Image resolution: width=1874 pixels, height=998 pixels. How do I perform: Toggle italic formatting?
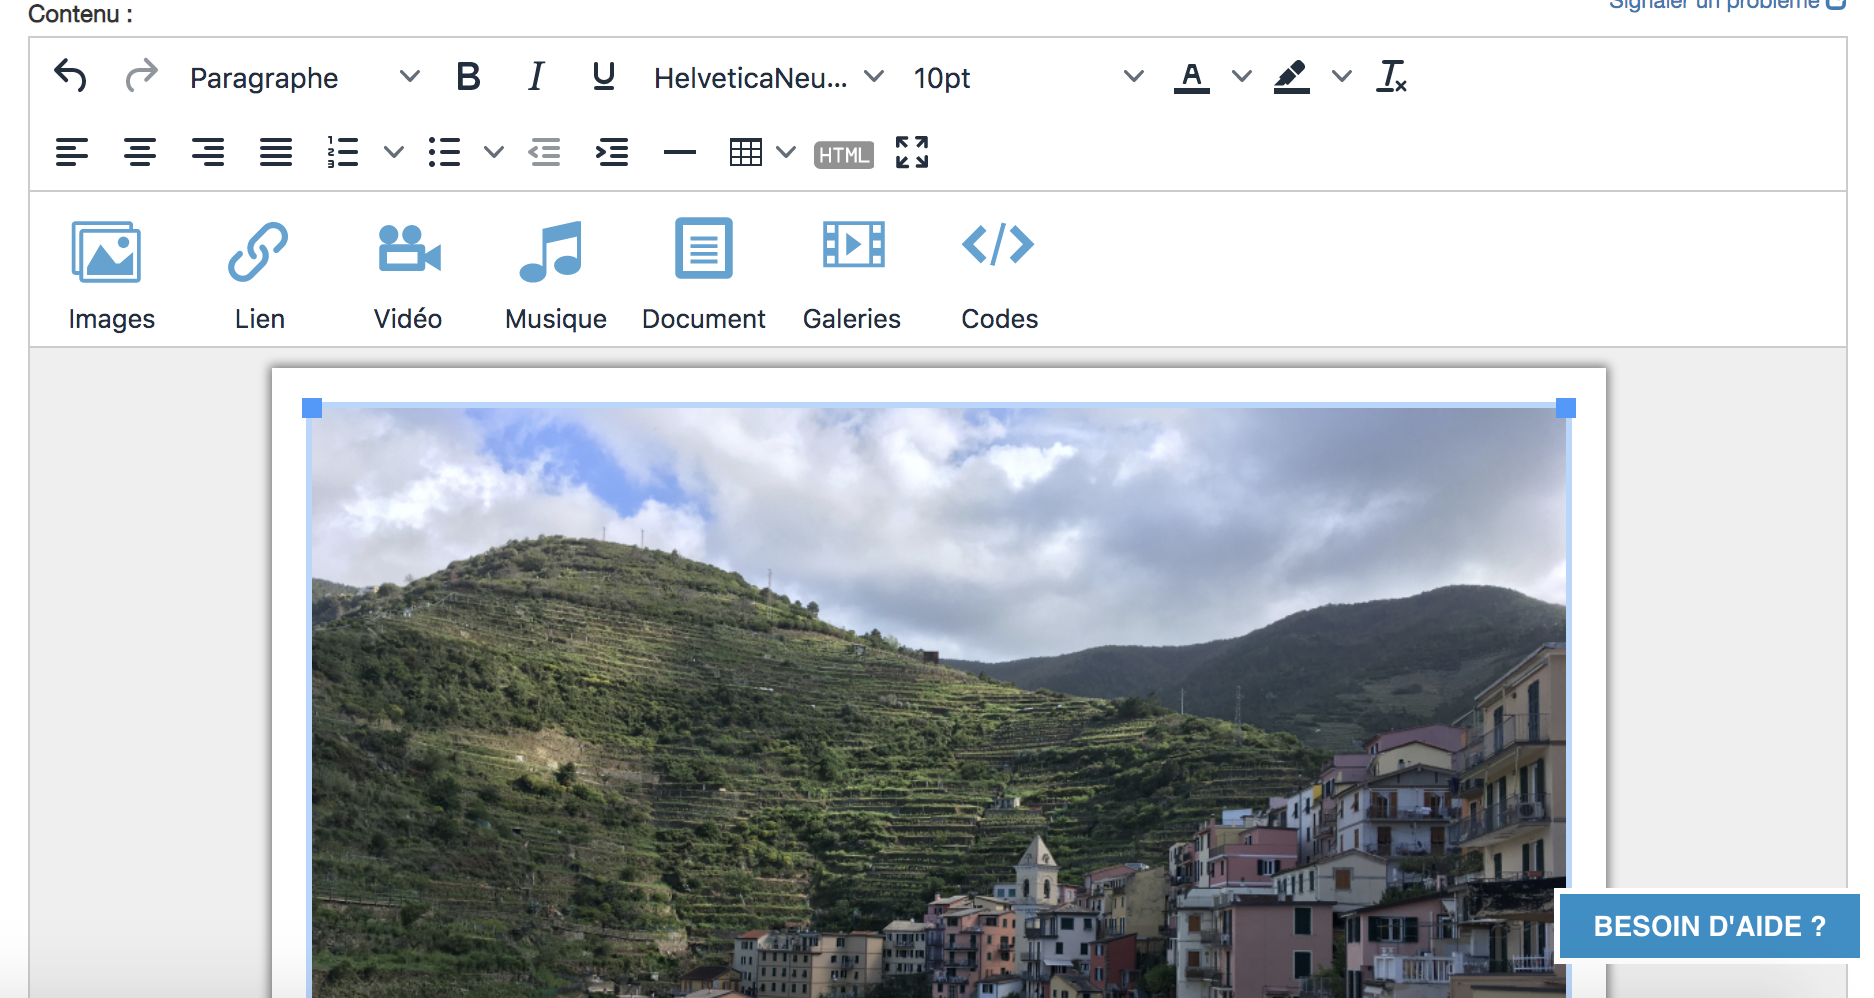536,76
